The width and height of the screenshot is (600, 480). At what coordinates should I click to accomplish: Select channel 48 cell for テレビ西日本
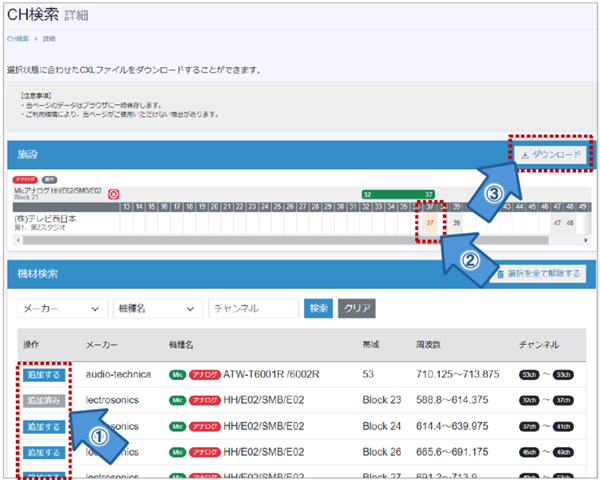570,223
